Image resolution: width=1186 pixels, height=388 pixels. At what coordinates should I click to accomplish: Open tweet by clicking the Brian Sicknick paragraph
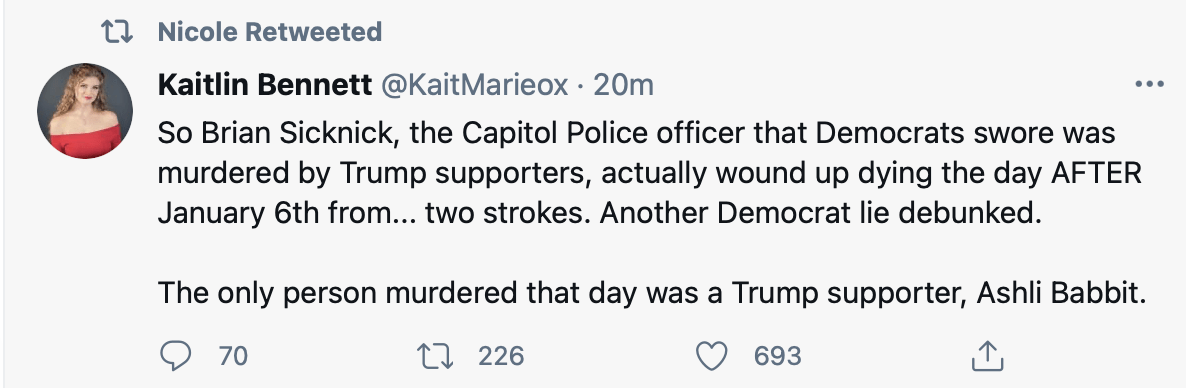[x=649, y=174]
